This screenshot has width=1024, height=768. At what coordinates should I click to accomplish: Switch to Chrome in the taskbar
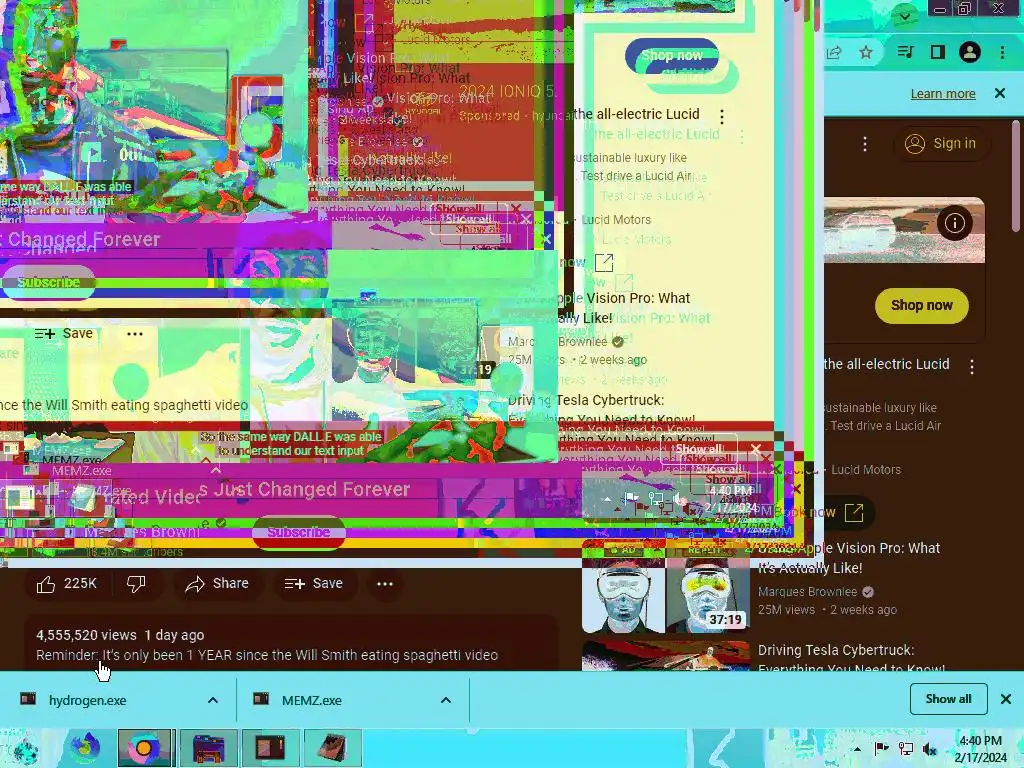click(146, 748)
